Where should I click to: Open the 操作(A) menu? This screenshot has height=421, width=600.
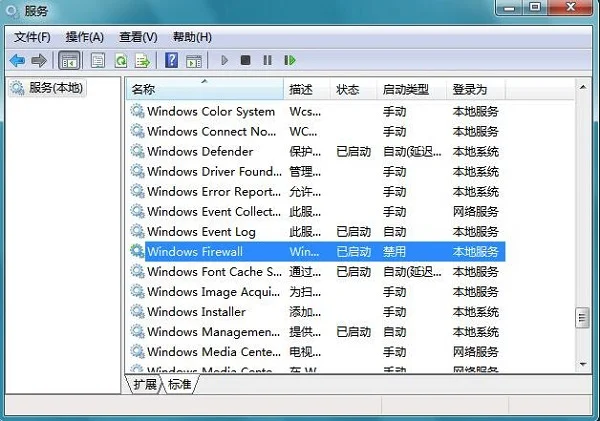click(85, 37)
